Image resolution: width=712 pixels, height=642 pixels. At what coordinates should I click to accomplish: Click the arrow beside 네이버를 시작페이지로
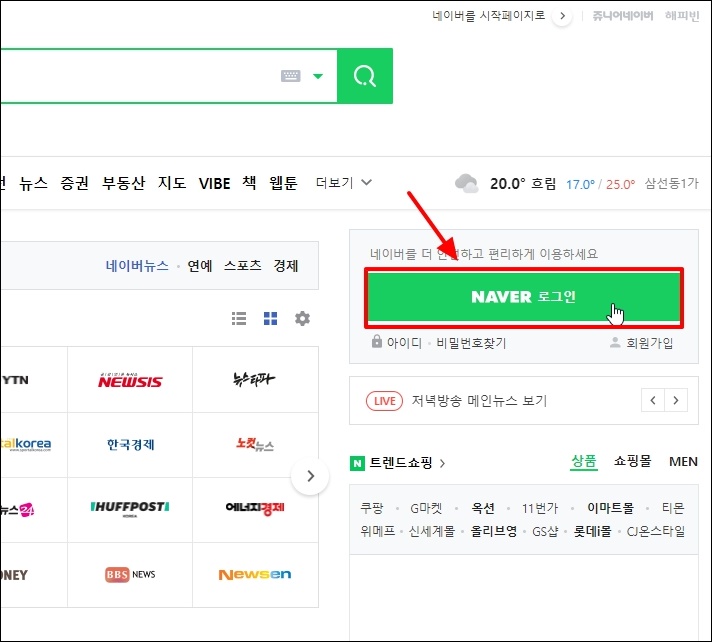point(562,16)
